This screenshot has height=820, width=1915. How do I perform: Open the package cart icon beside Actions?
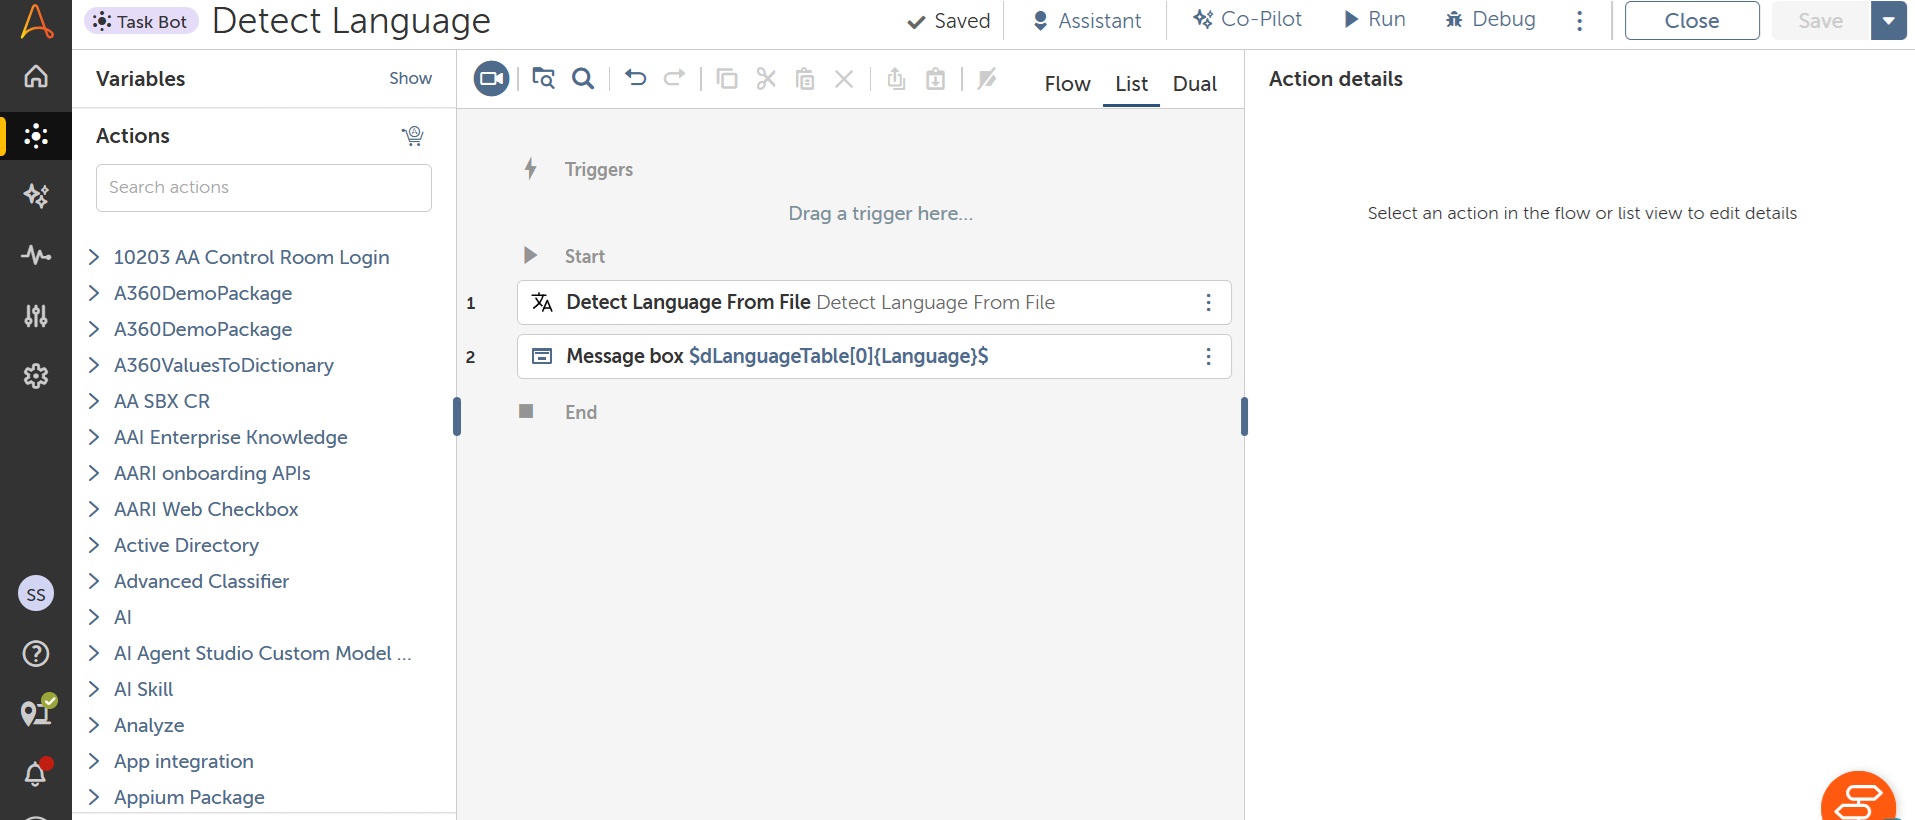(x=412, y=136)
